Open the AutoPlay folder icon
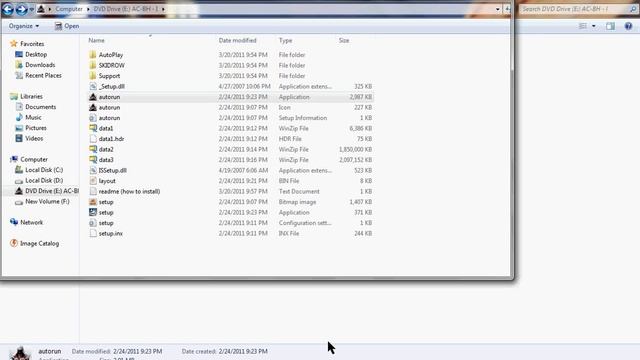The width and height of the screenshot is (640, 360). [x=93, y=55]
